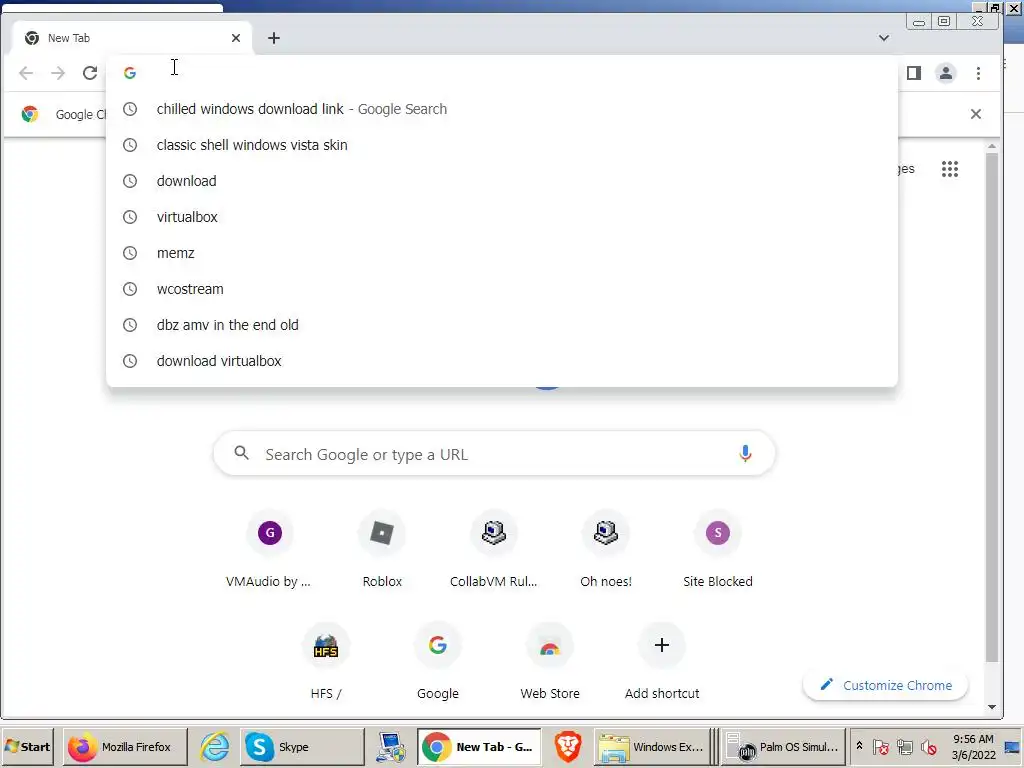Click the page vertical scrollbar thumb
1024x768 pixels.
[991, 408]
